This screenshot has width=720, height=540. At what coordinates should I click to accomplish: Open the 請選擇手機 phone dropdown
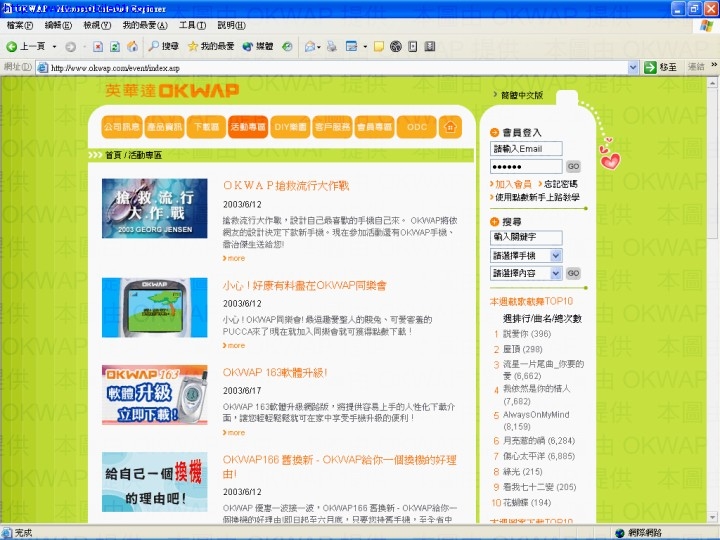click(x=556, y=255)
